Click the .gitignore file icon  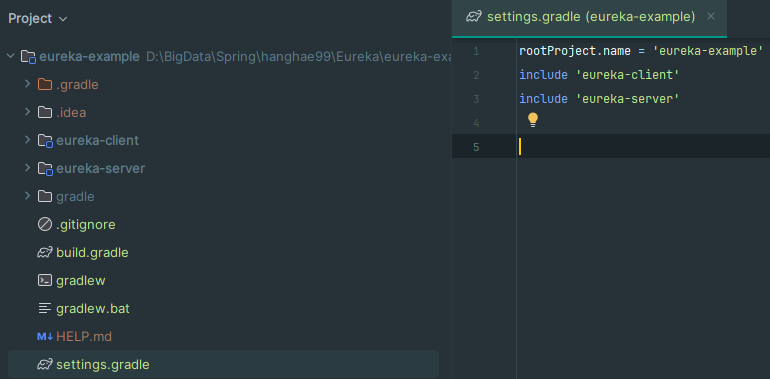(x=45, y=225)
